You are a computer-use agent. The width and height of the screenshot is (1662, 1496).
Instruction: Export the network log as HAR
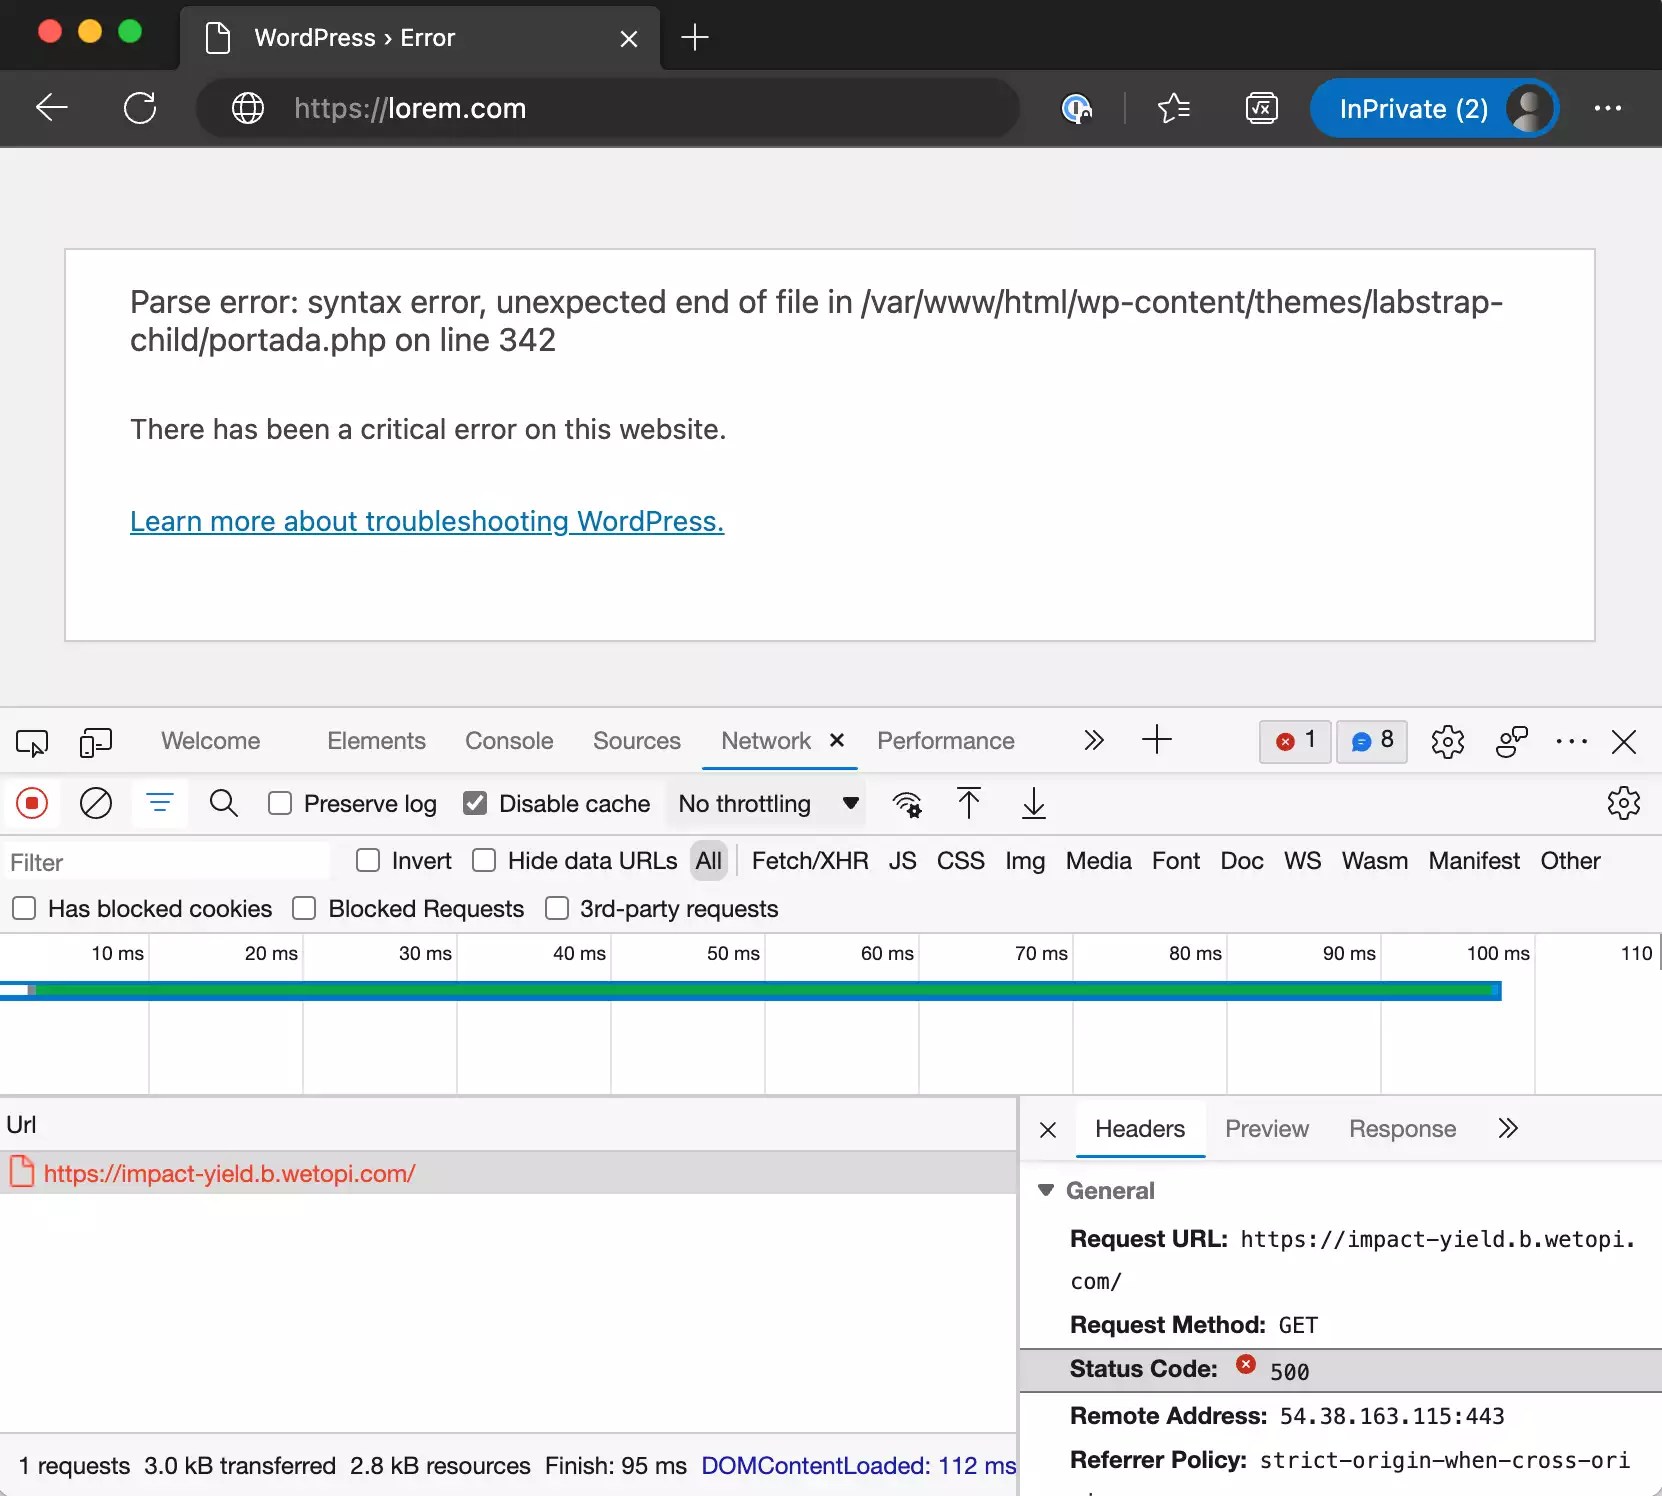(x=1035, y=803)
